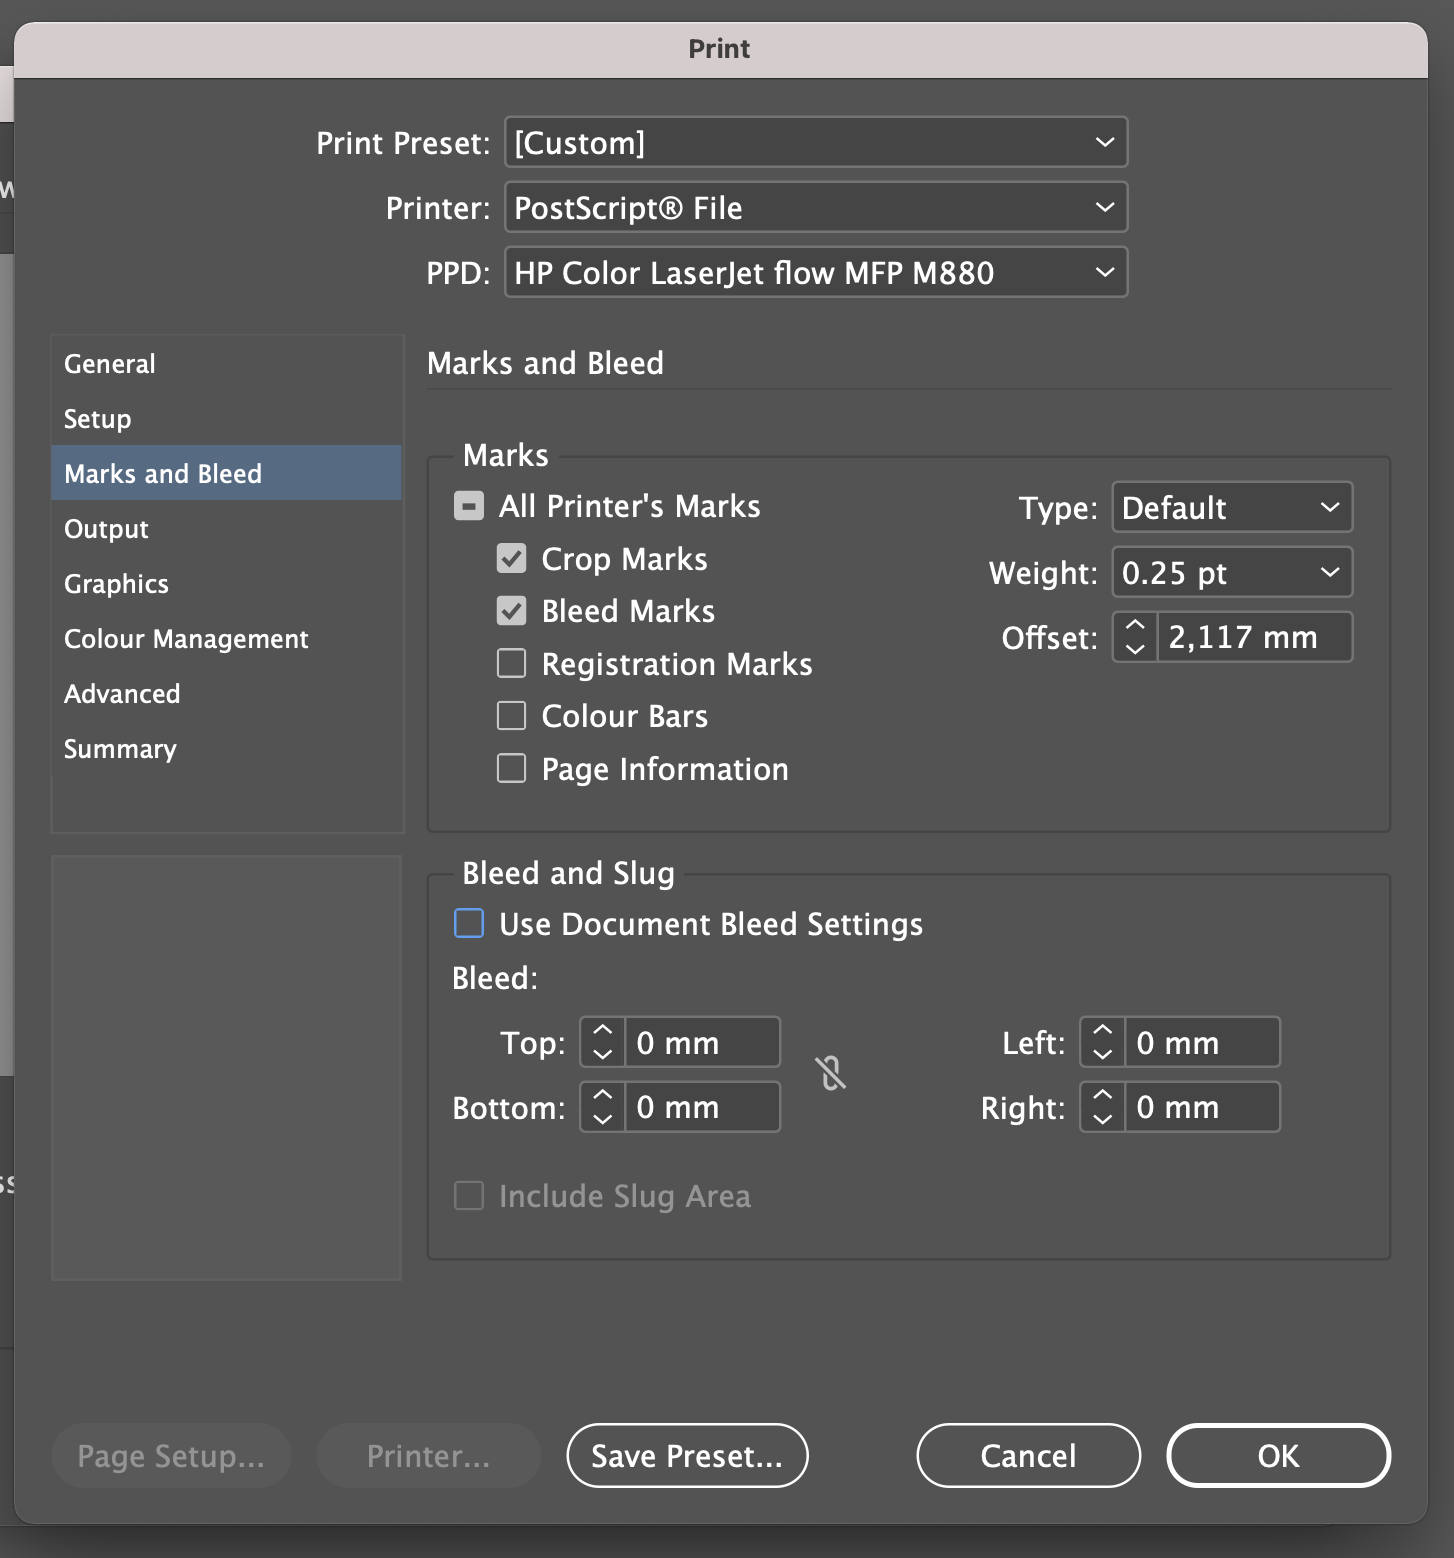Click Top bleed stepper arrows

(x=602, y=1042)
